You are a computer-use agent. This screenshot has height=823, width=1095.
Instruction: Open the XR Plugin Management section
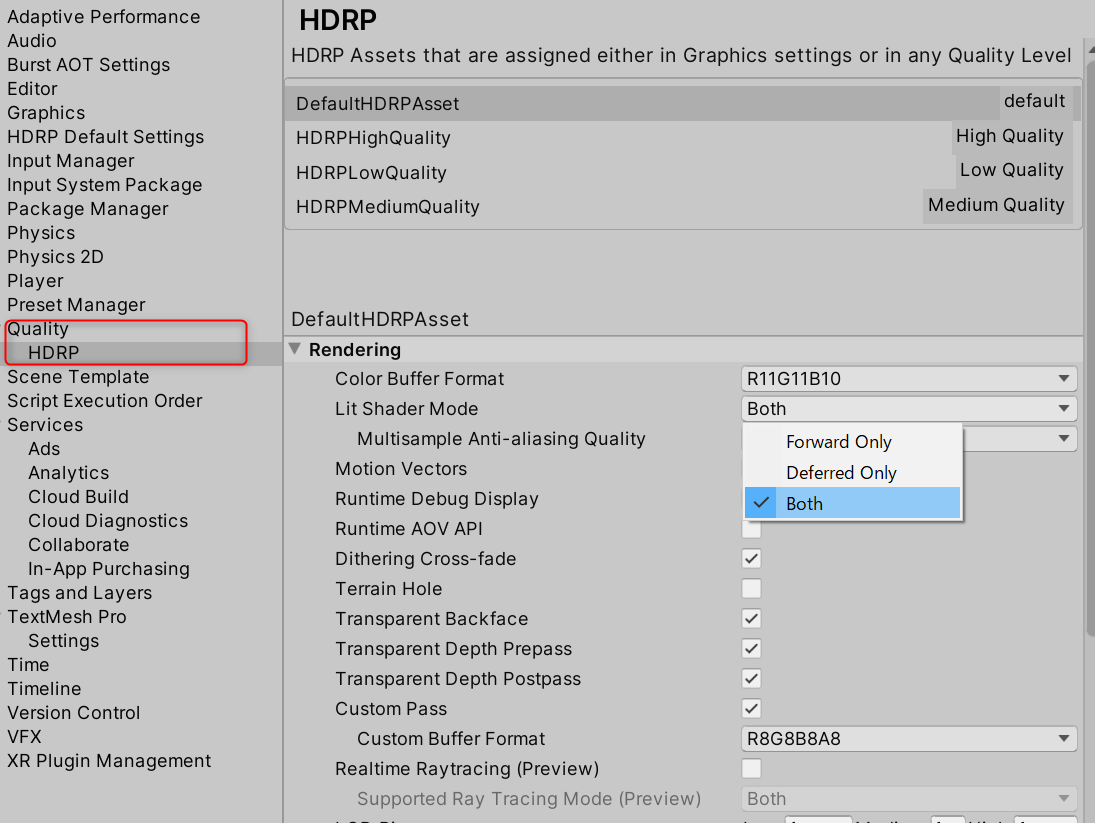(x=109, y=760)
